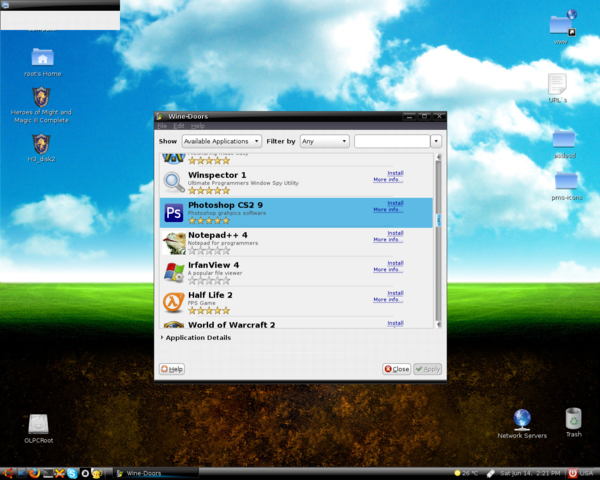Click More info for Photoshop CS2

click(x=388, y=209)
